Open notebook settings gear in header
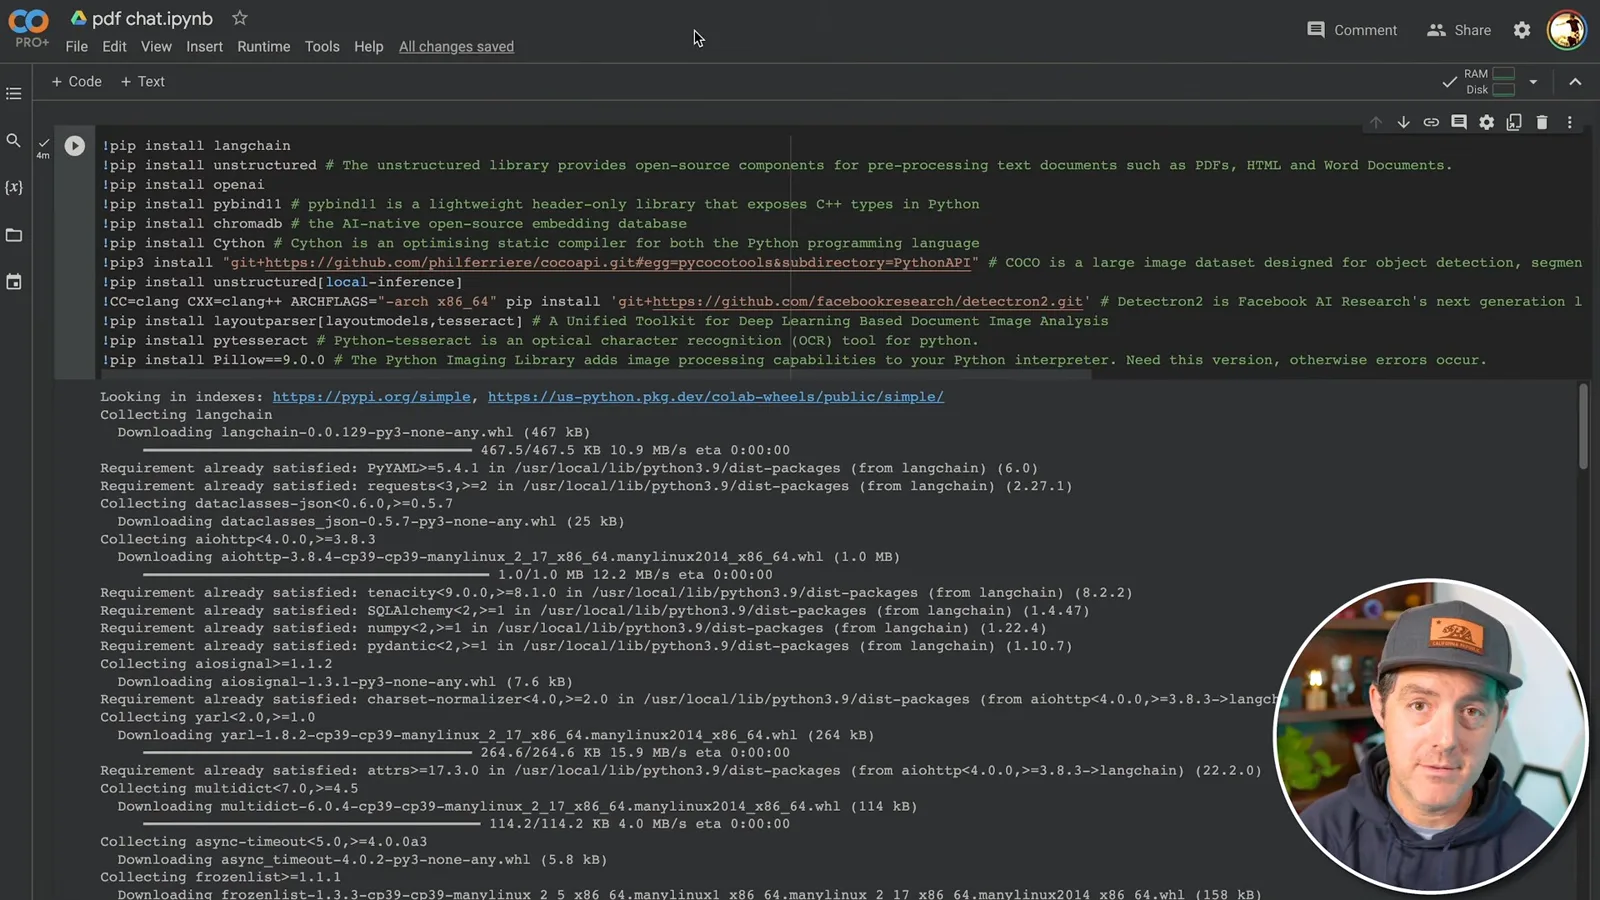Image resolution: width=1600 pixels, height=900 pixels. point(1522,30)
